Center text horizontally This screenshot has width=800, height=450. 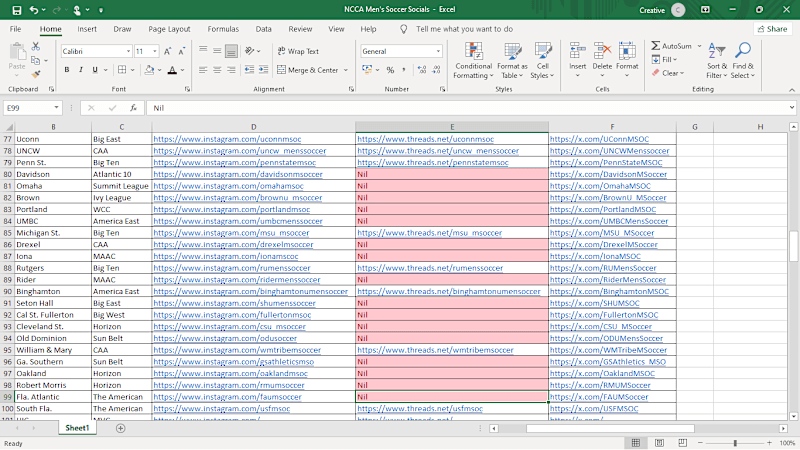217,70
